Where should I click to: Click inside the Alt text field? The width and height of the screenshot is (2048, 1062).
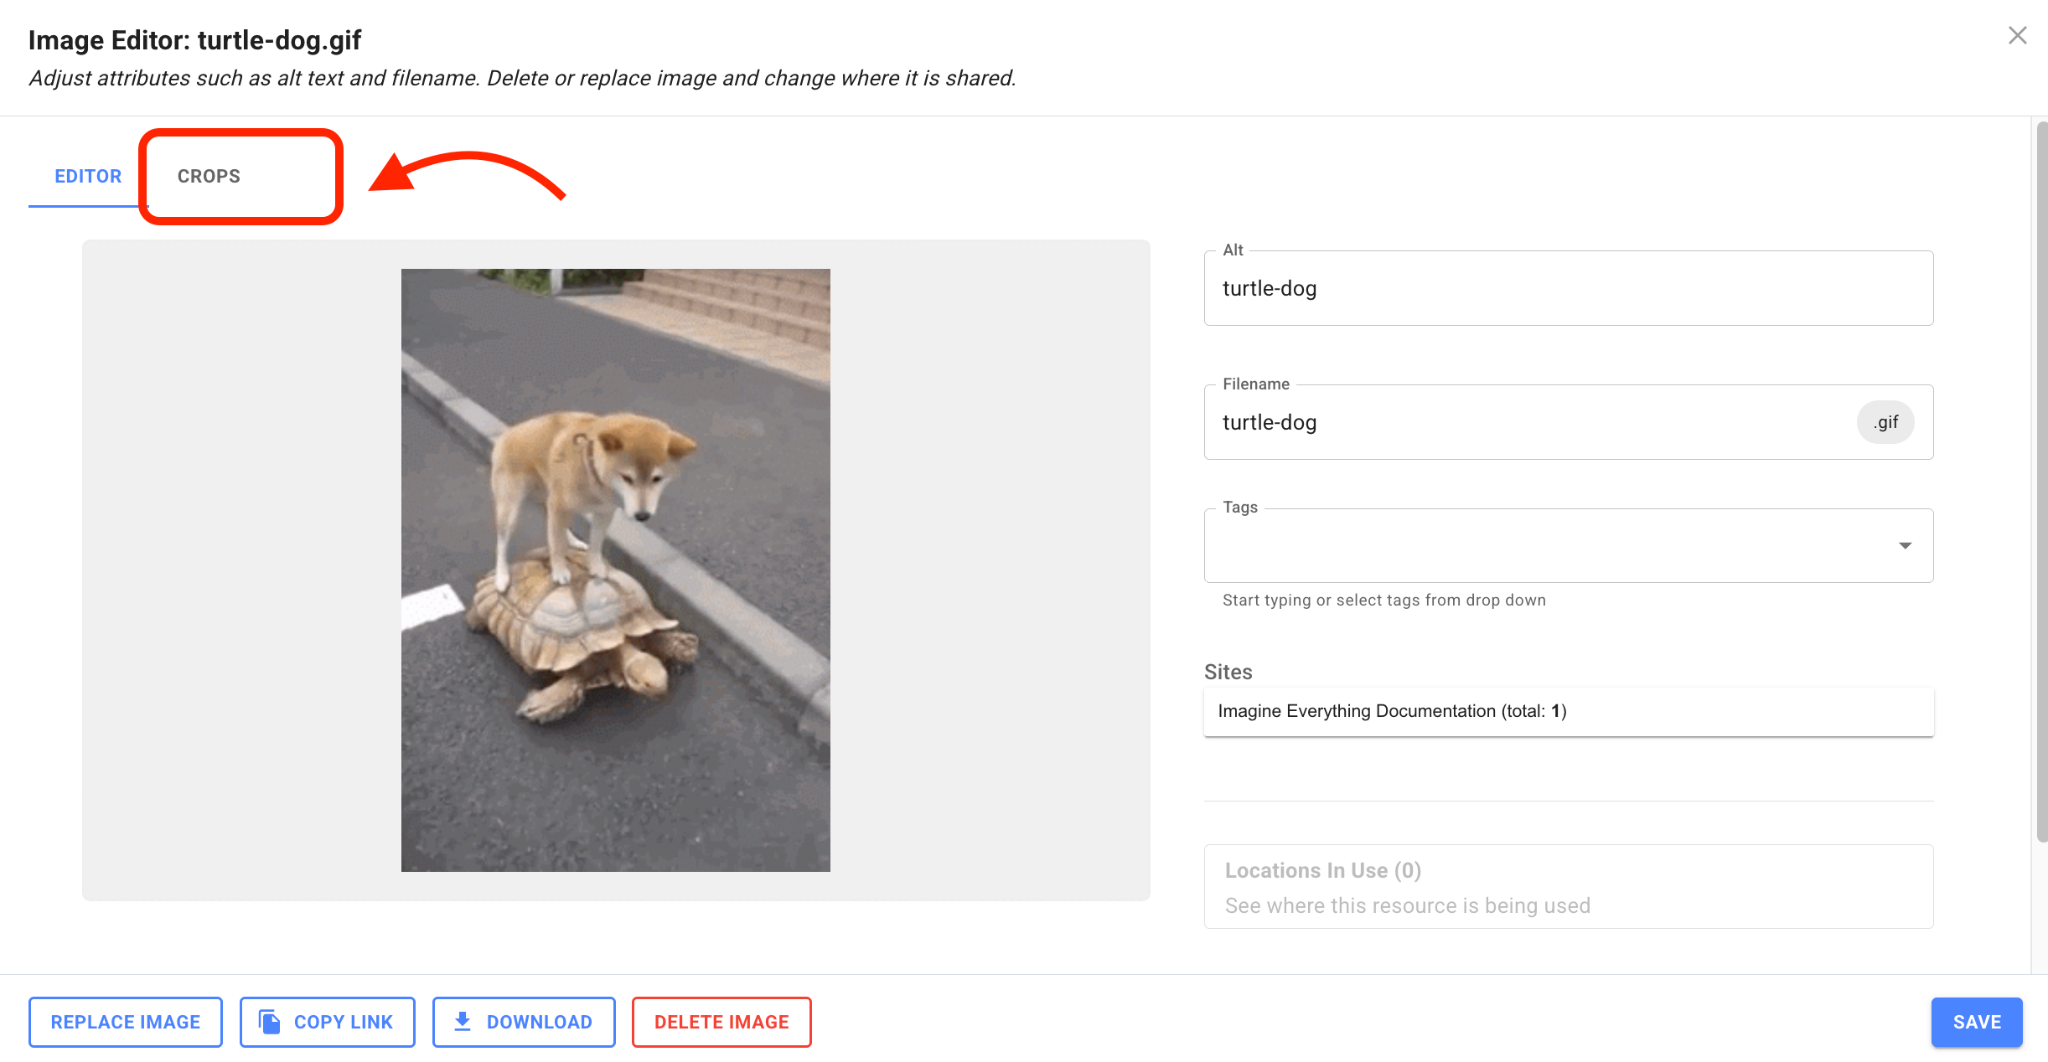[1566, 288]
